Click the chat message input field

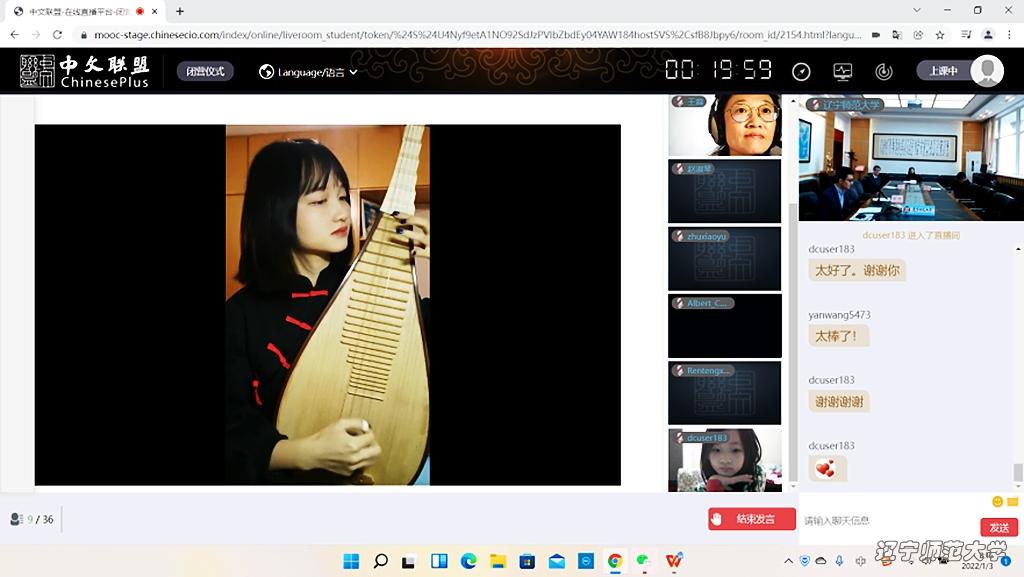click(x=888, y=520)
